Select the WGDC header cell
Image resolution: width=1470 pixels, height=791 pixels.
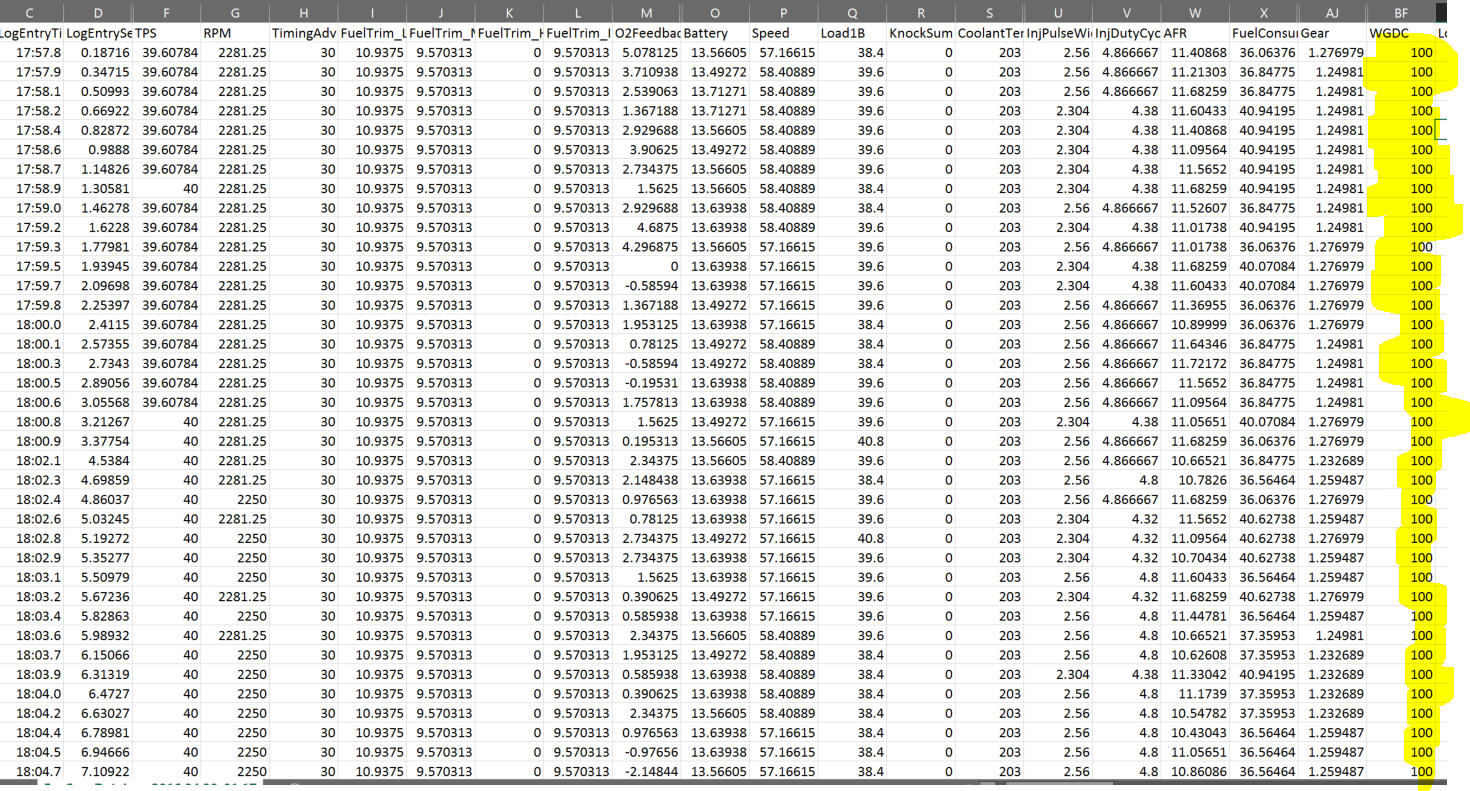pyautogui.click(x=1401, y=32)
